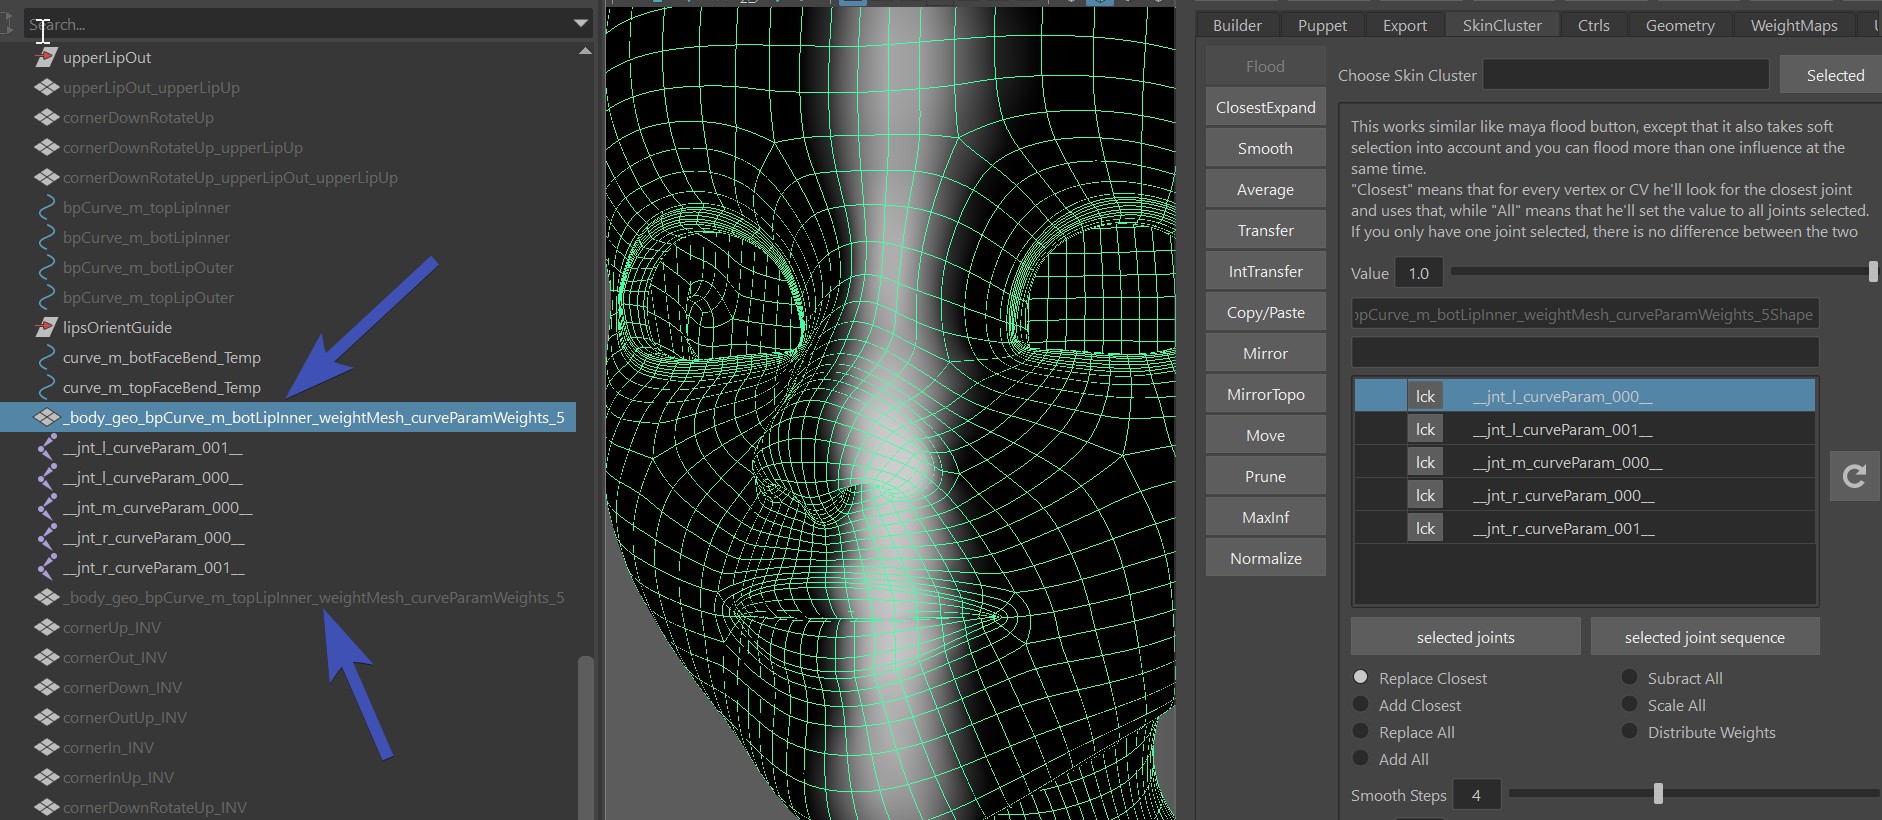Click joint icon beside __jnt_r_curveParam_001__ in outliner

point(46,568)
